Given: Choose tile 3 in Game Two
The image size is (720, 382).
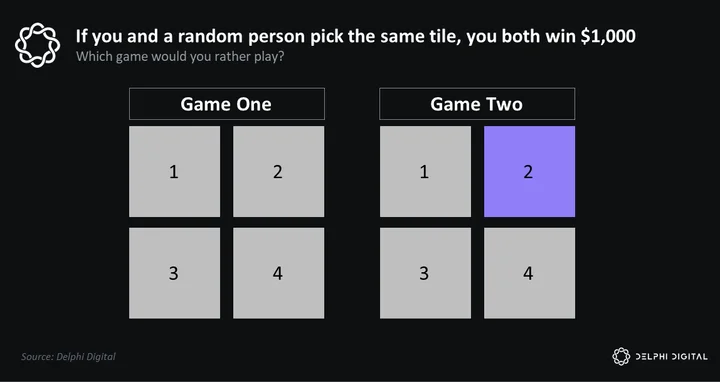Looking at the screenshot, I should click(x=425, y=273).
